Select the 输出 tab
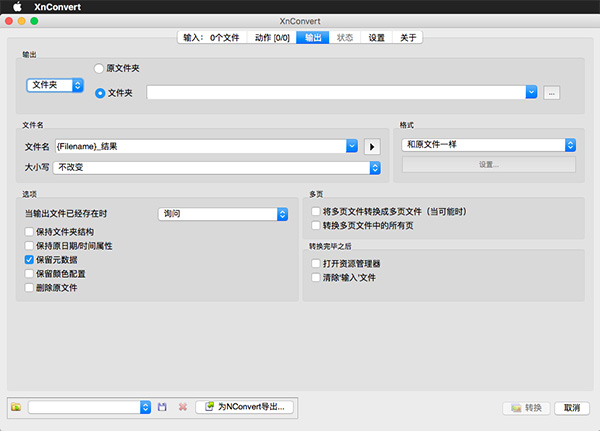Image resolution: width=600 pixels, height=431 pixels. click(313, 38)
